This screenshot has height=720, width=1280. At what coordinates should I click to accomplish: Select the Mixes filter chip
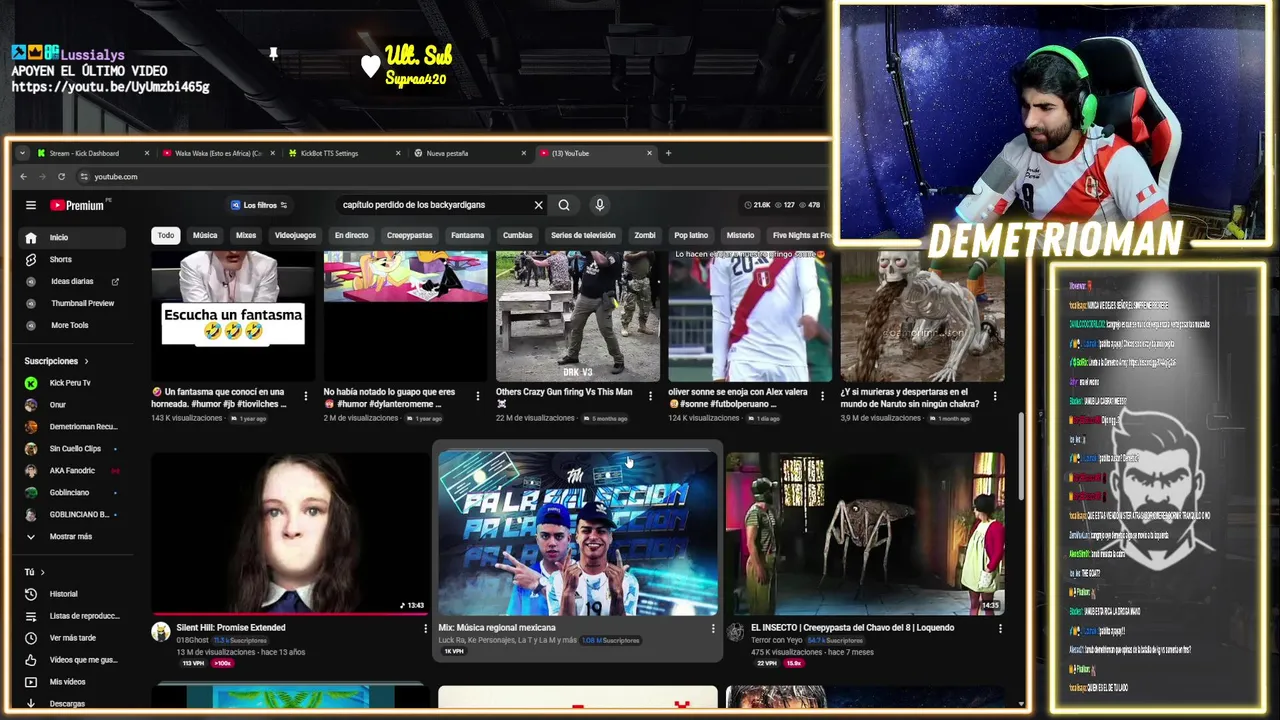246,235
